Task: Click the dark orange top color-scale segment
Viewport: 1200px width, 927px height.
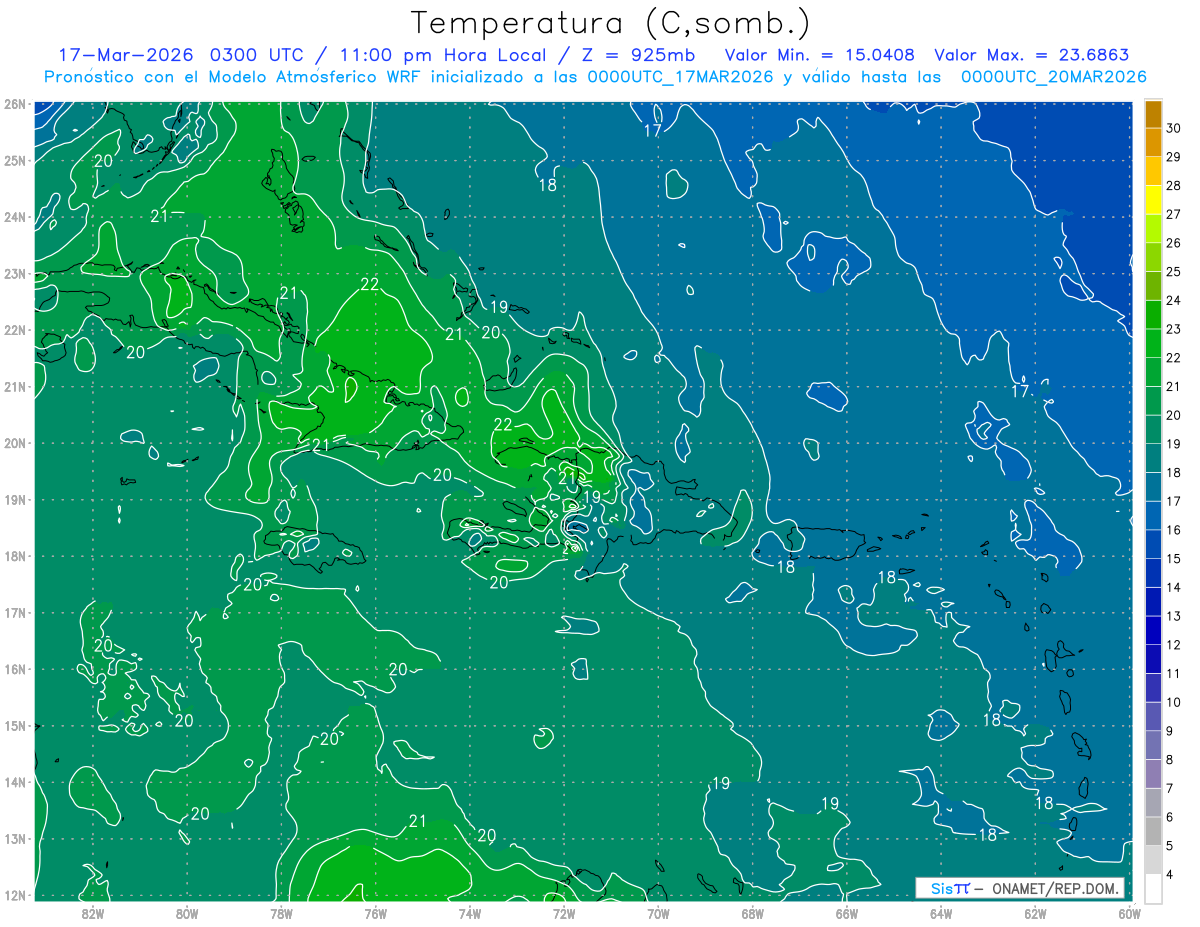Action: 1154,114
